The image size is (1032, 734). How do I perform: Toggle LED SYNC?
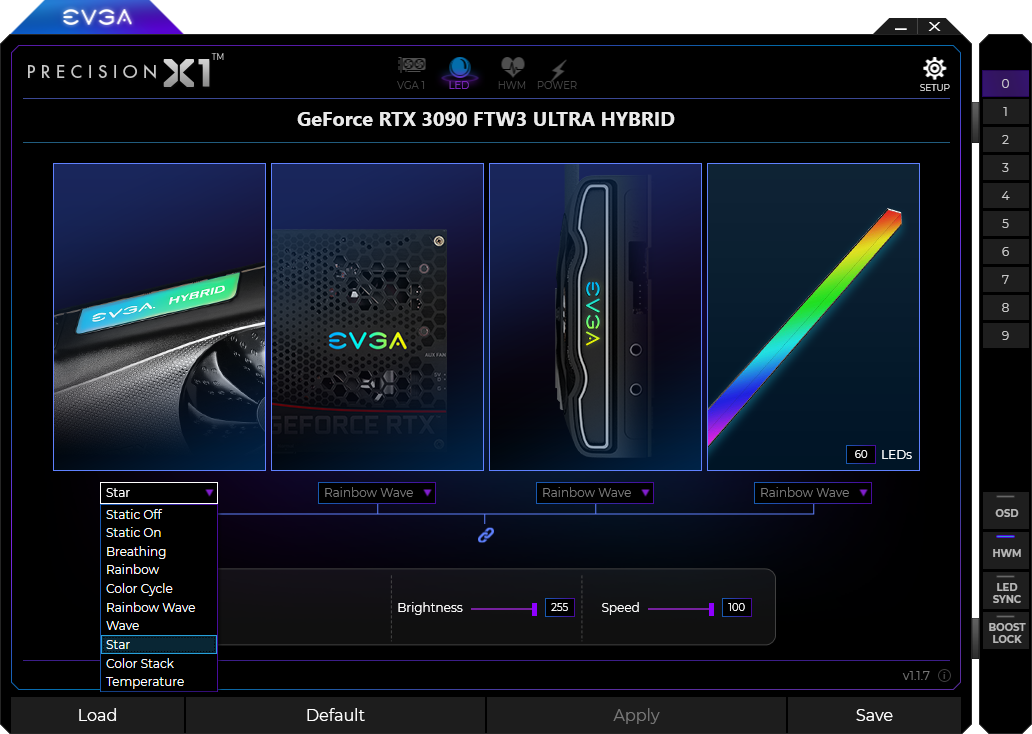pos(1006,590)
